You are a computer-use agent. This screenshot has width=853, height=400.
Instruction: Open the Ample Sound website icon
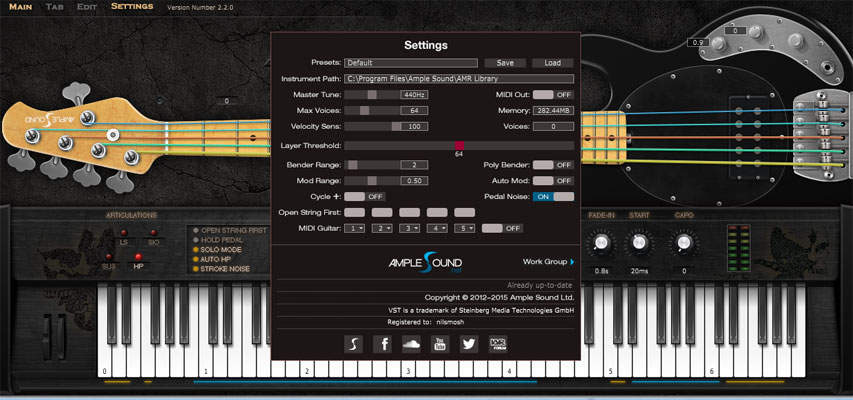coord(354,343)
